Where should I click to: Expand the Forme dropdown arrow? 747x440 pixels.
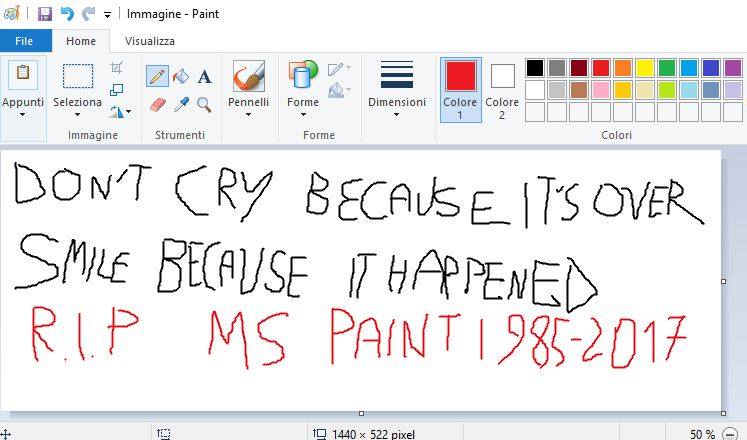point(303,115)
